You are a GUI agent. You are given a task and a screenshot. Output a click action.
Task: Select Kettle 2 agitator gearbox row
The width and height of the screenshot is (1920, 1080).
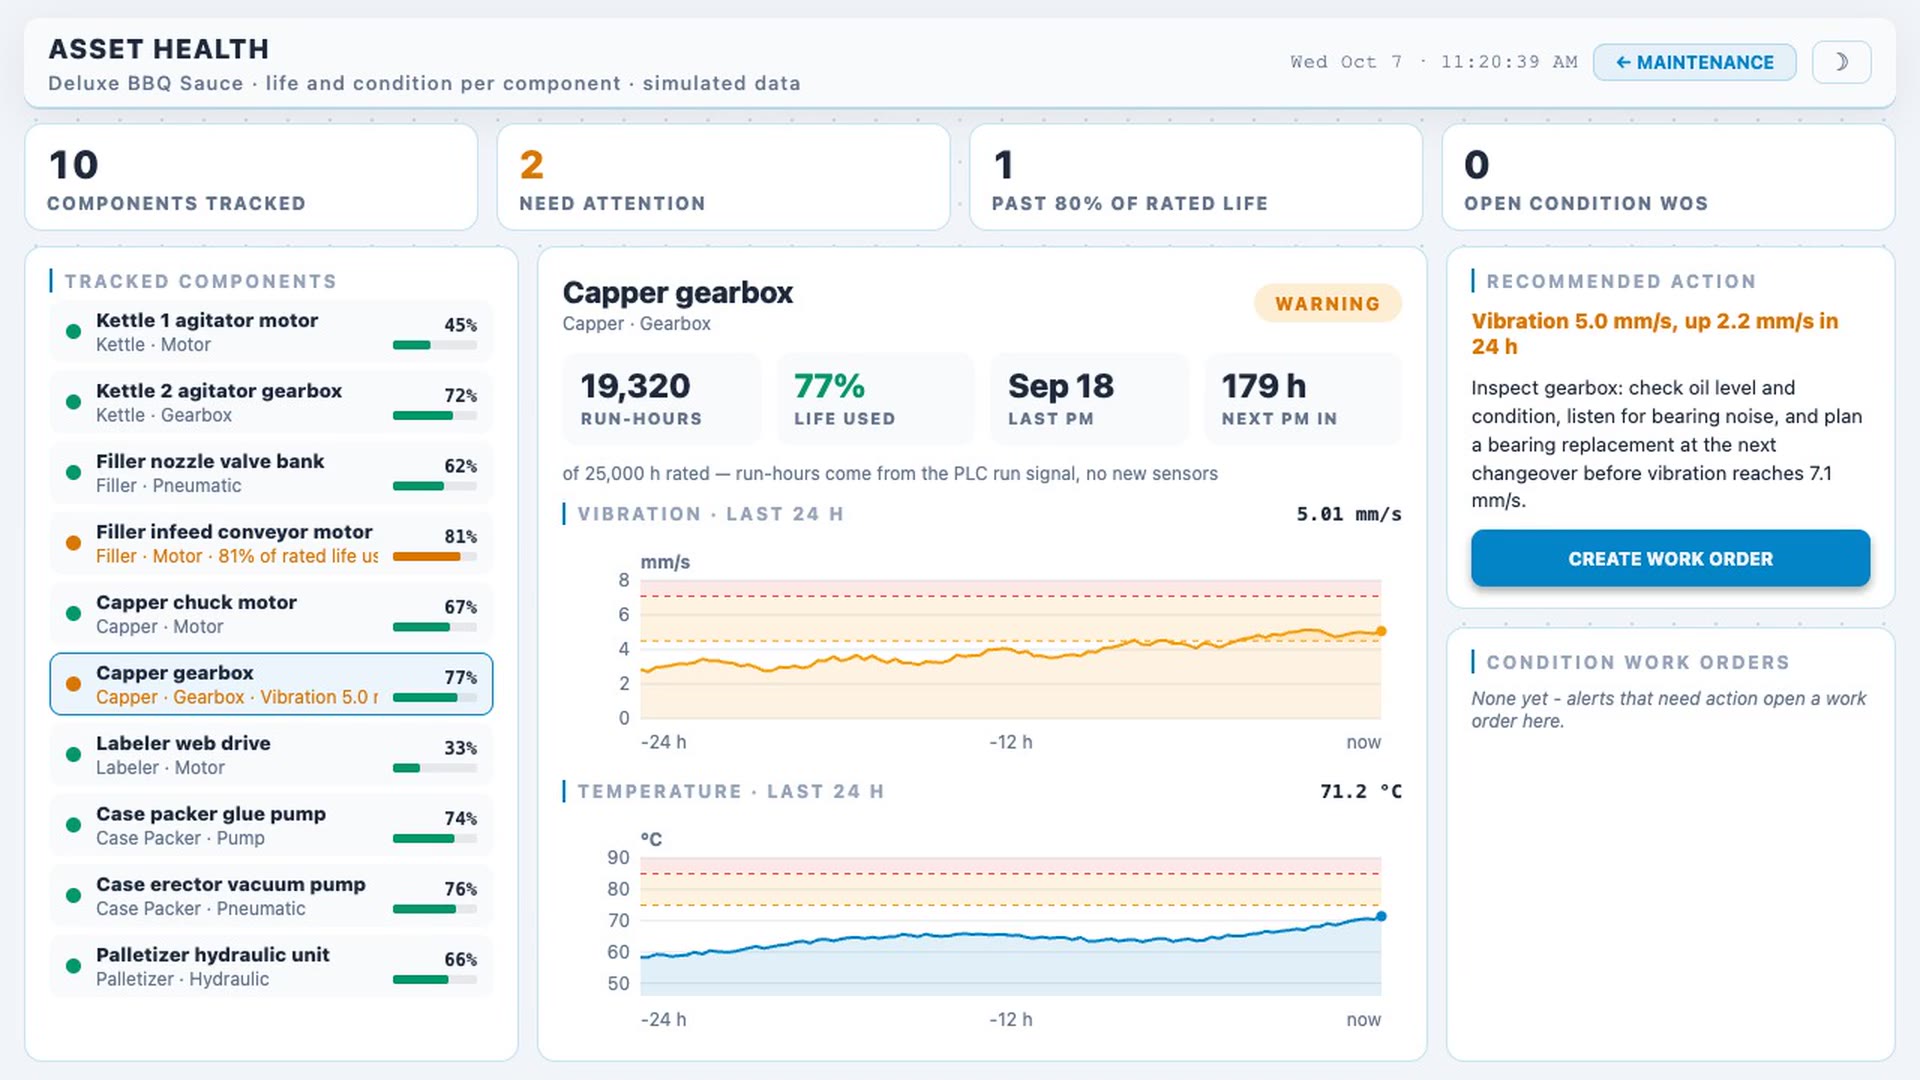271,402
